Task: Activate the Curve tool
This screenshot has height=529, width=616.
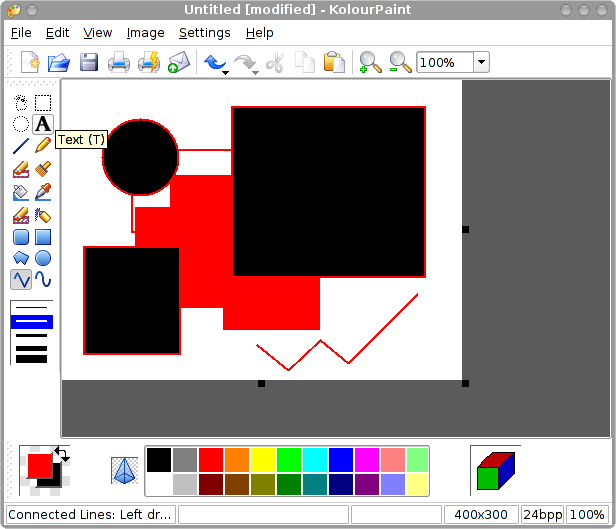Action: point(43,281)
